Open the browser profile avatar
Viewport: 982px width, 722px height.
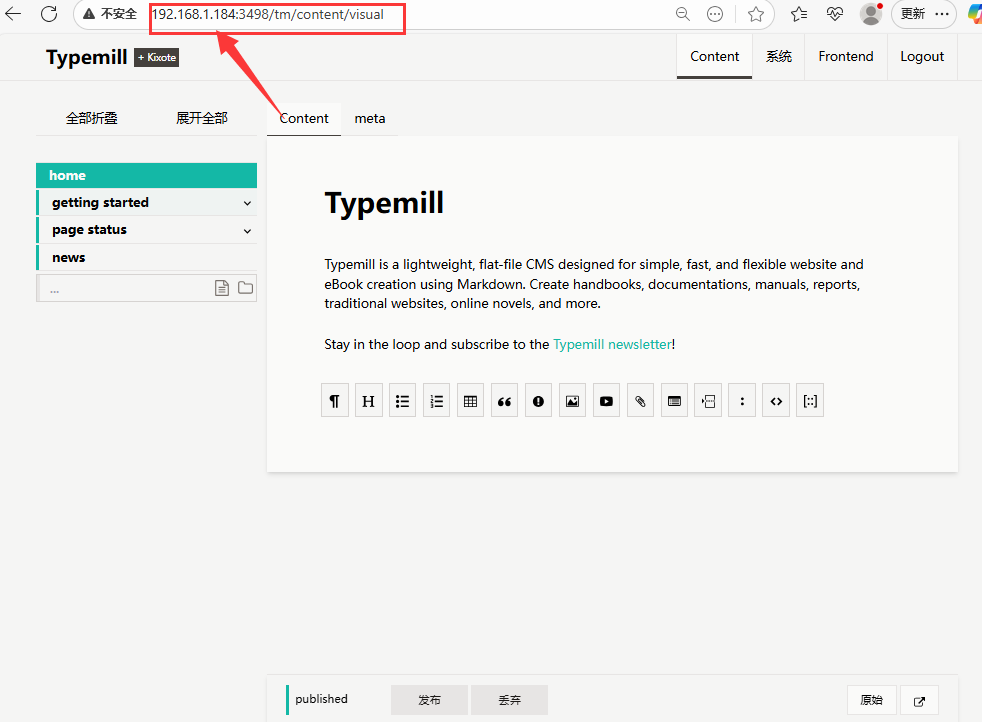pos(871,14)
